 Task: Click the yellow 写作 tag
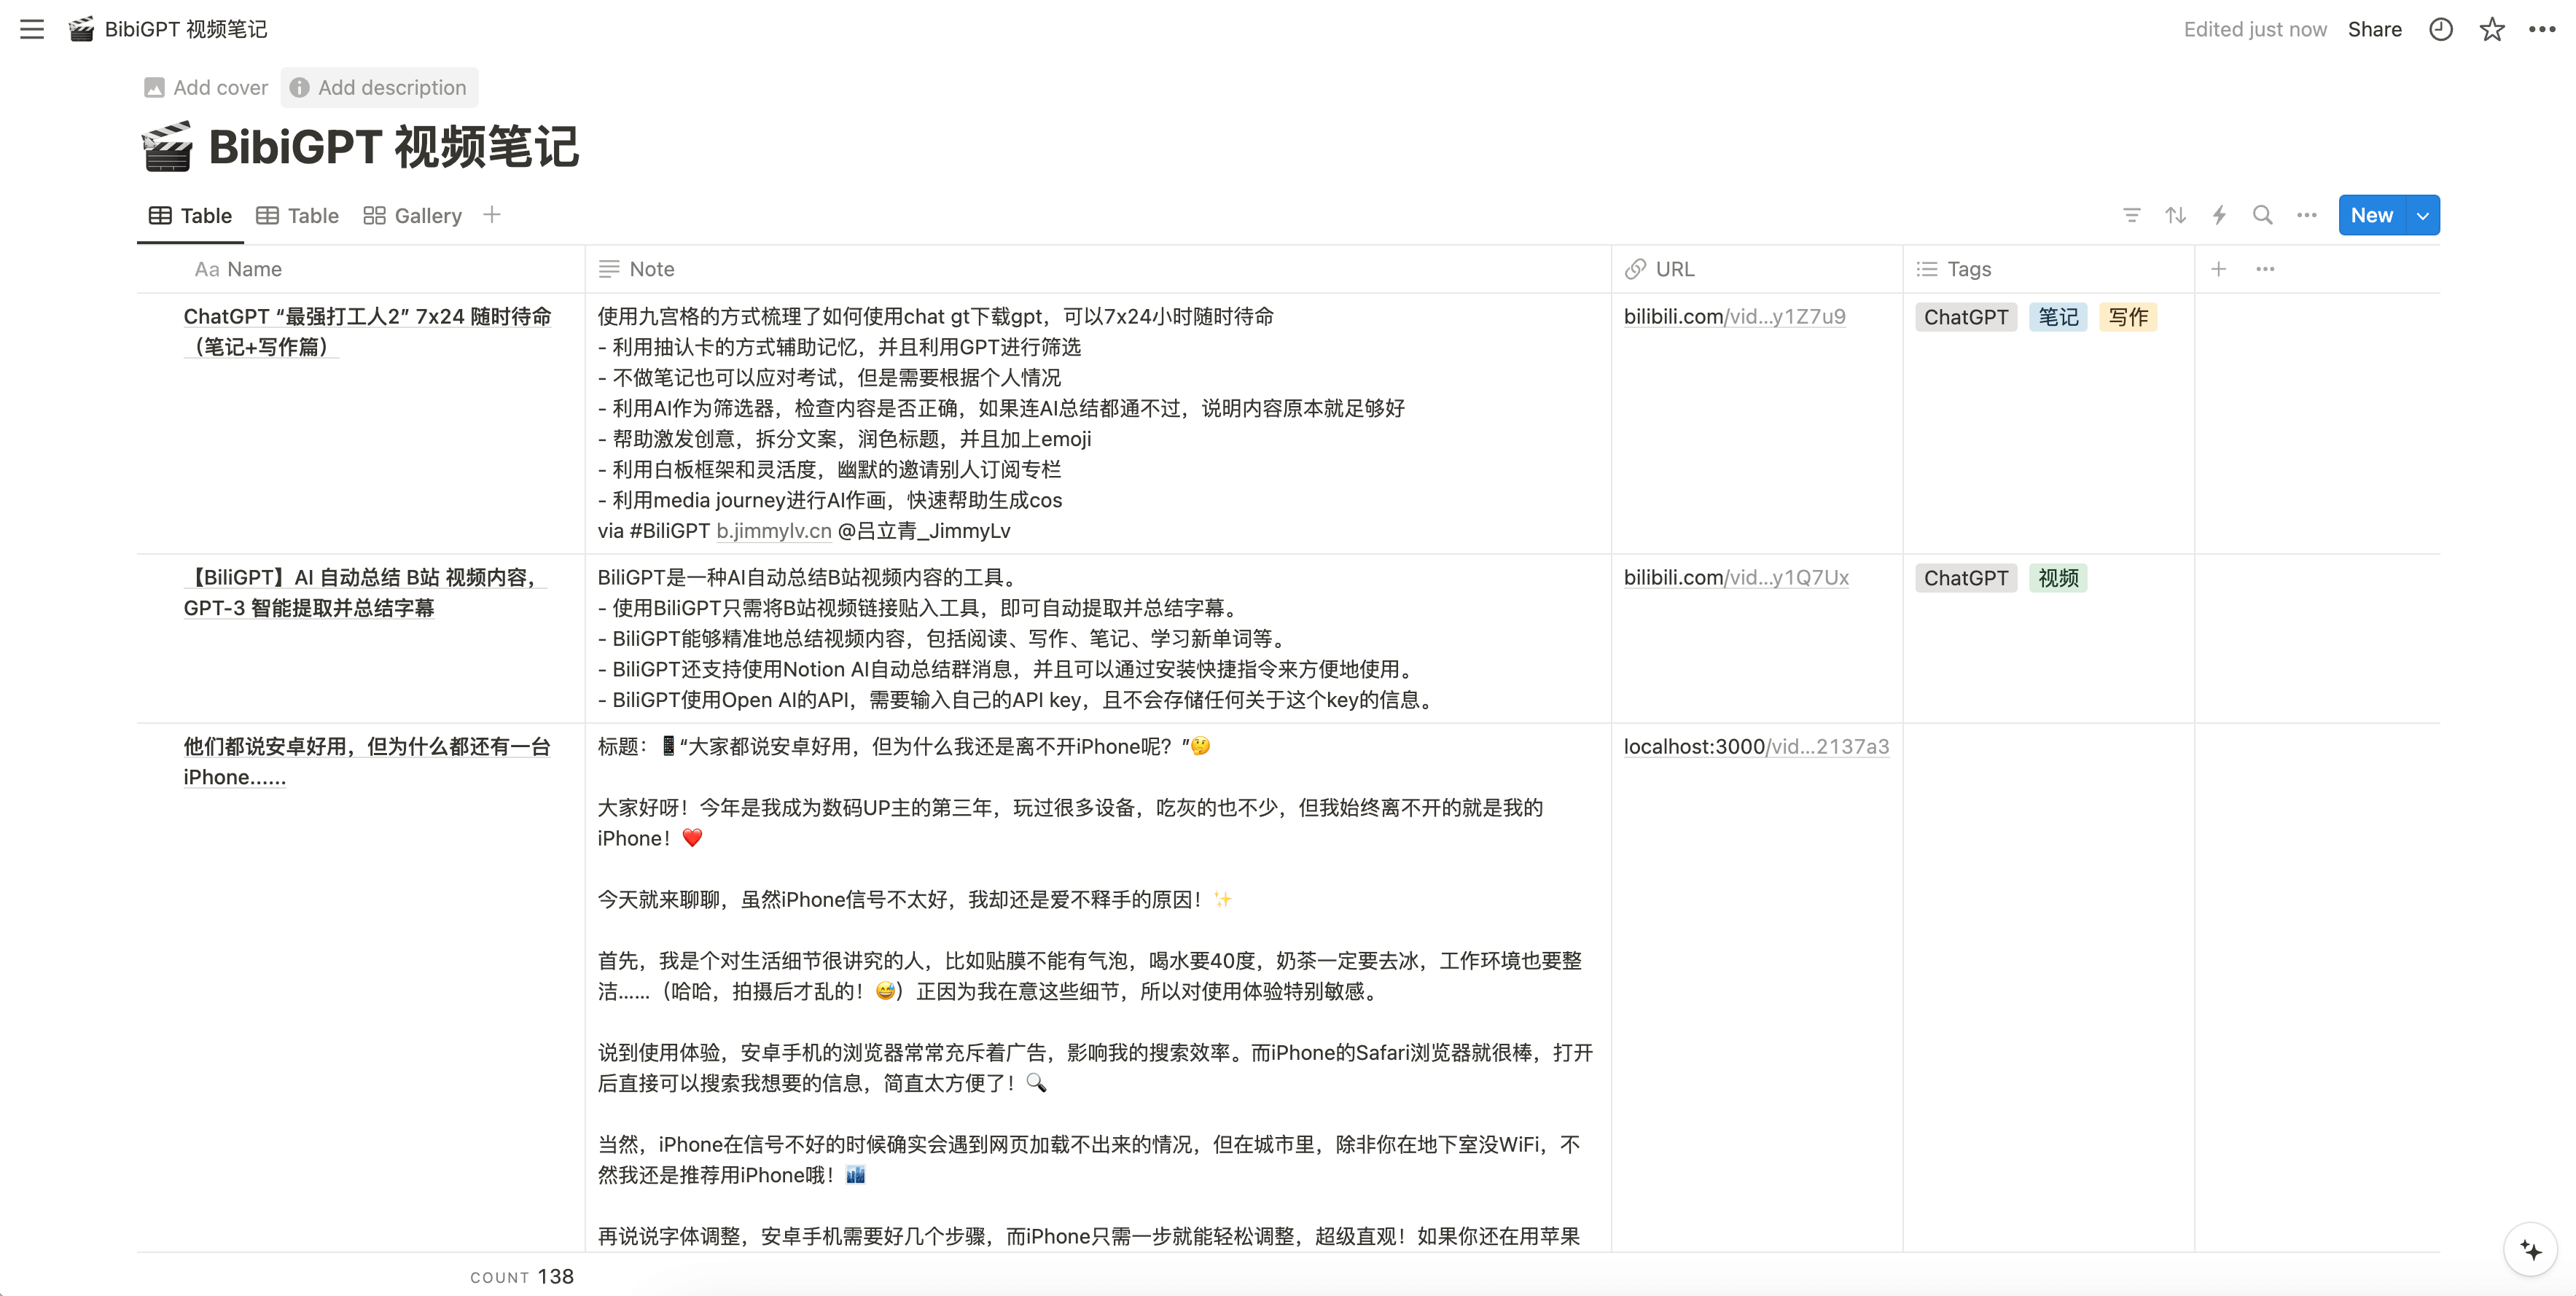coord(2127,317)
